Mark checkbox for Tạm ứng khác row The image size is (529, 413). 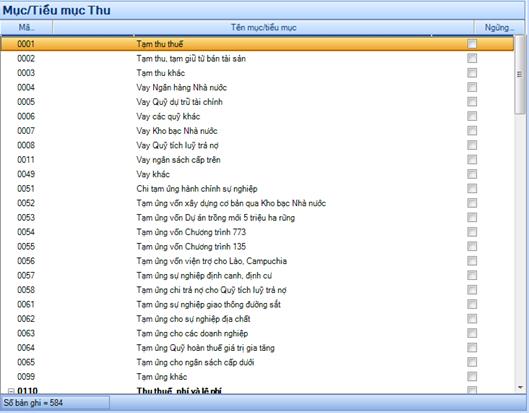click(x=472, y=377)
